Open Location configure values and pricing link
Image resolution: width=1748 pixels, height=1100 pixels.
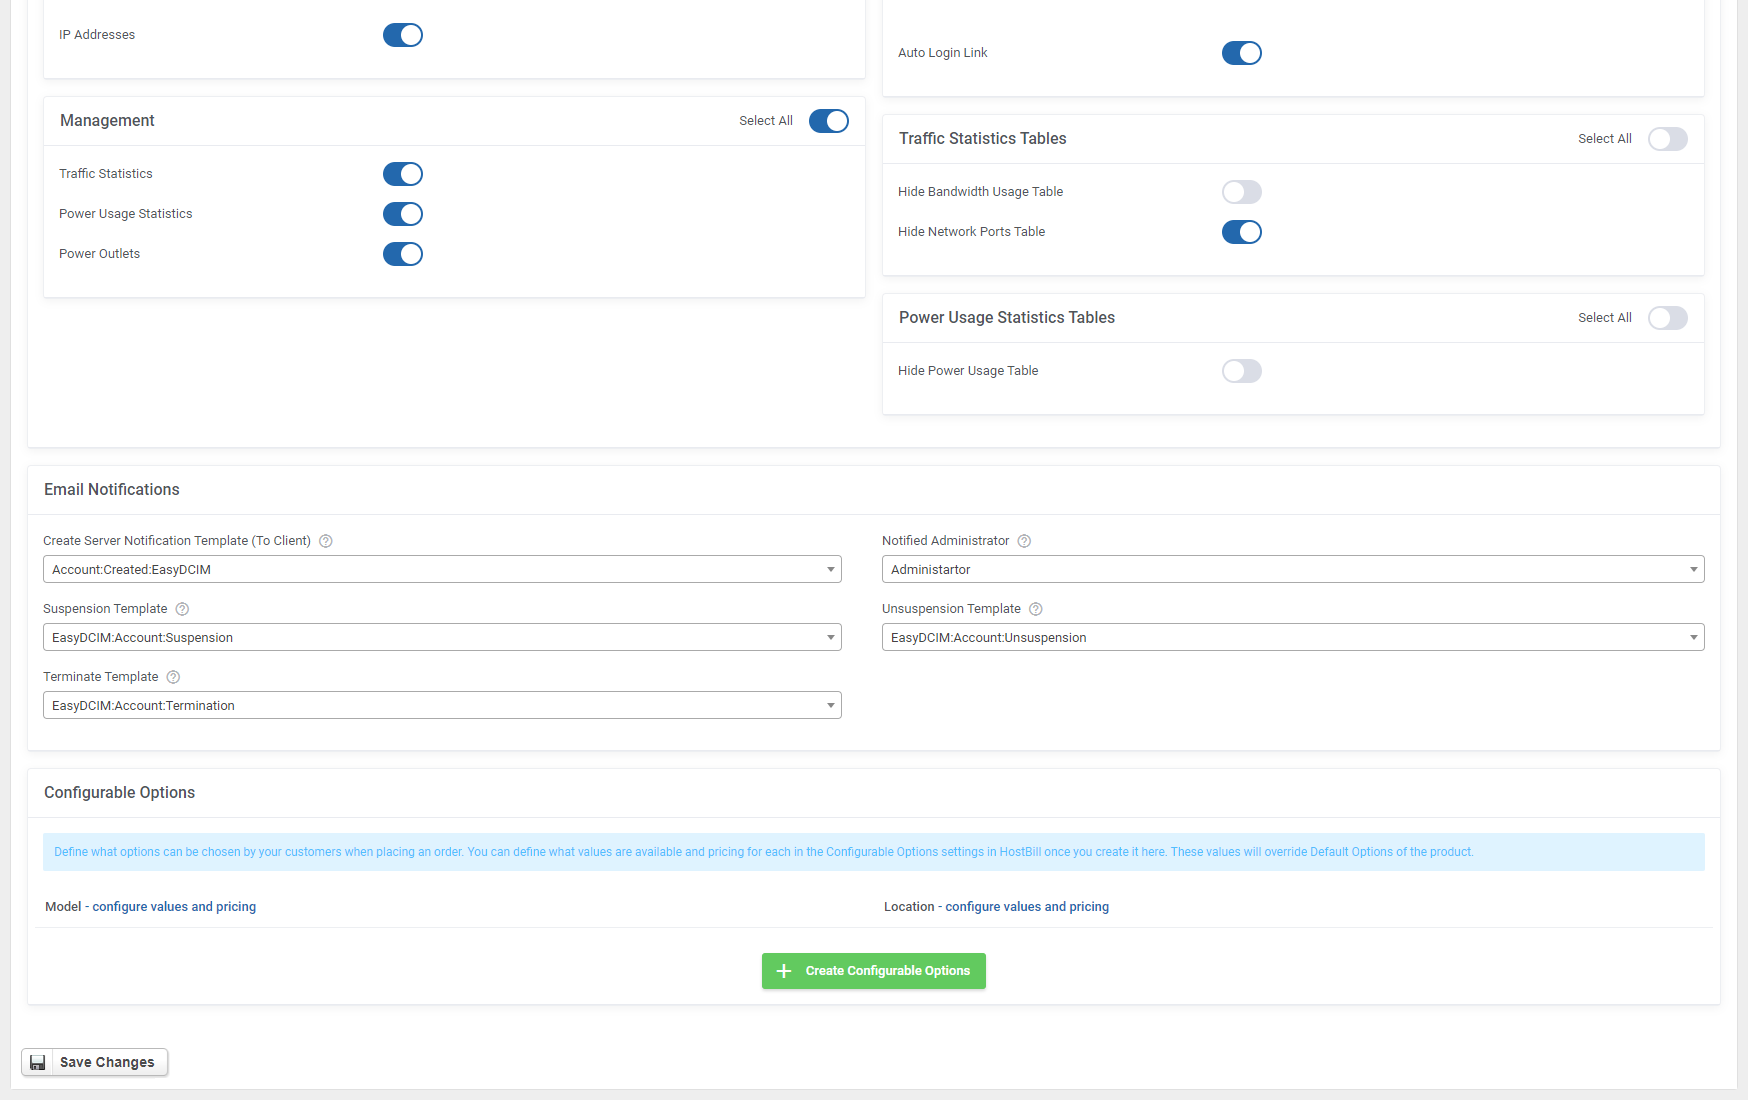pyautogui.click(x=1027, y=907)
